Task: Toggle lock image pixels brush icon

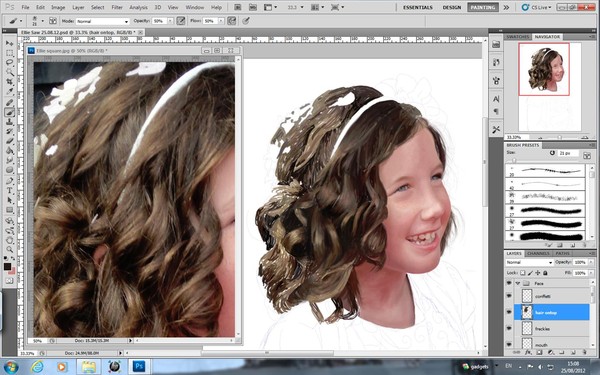Action: (530, 273)
